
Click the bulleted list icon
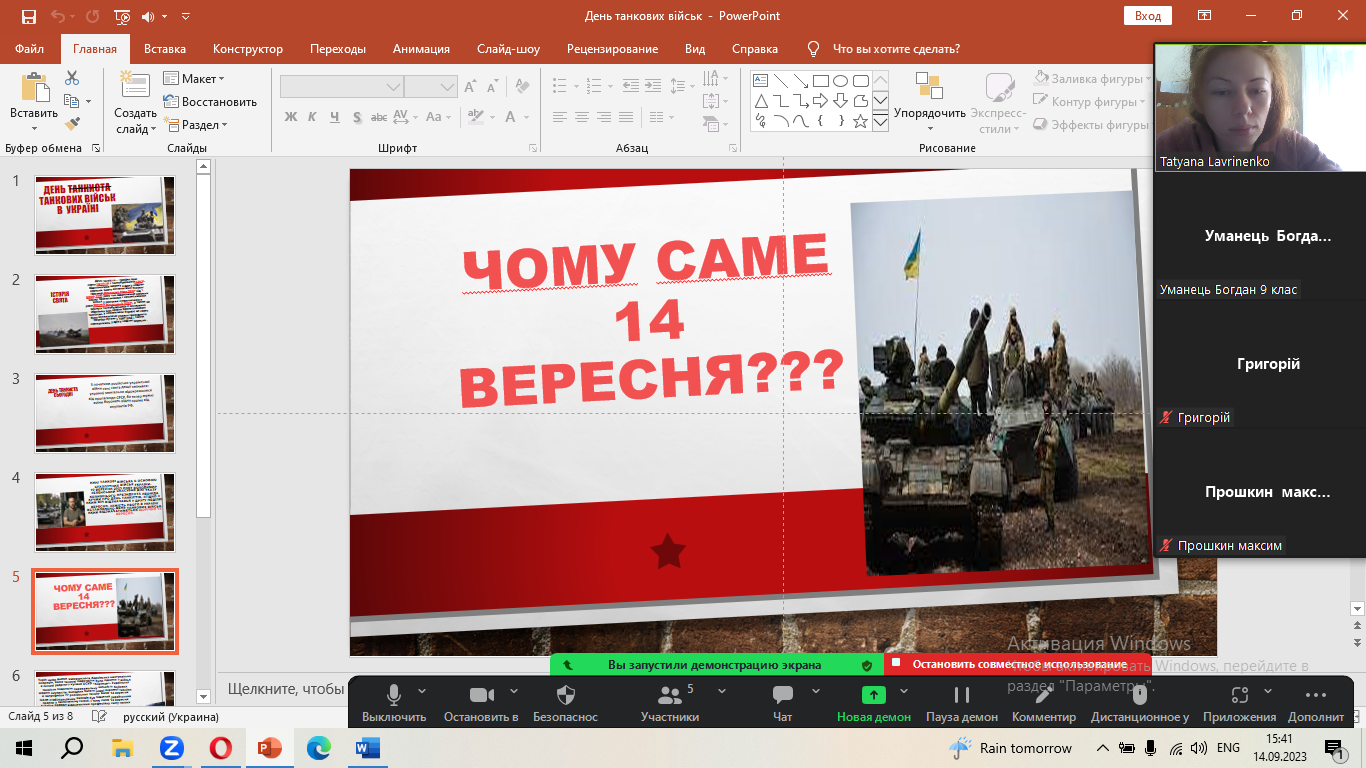560,86
